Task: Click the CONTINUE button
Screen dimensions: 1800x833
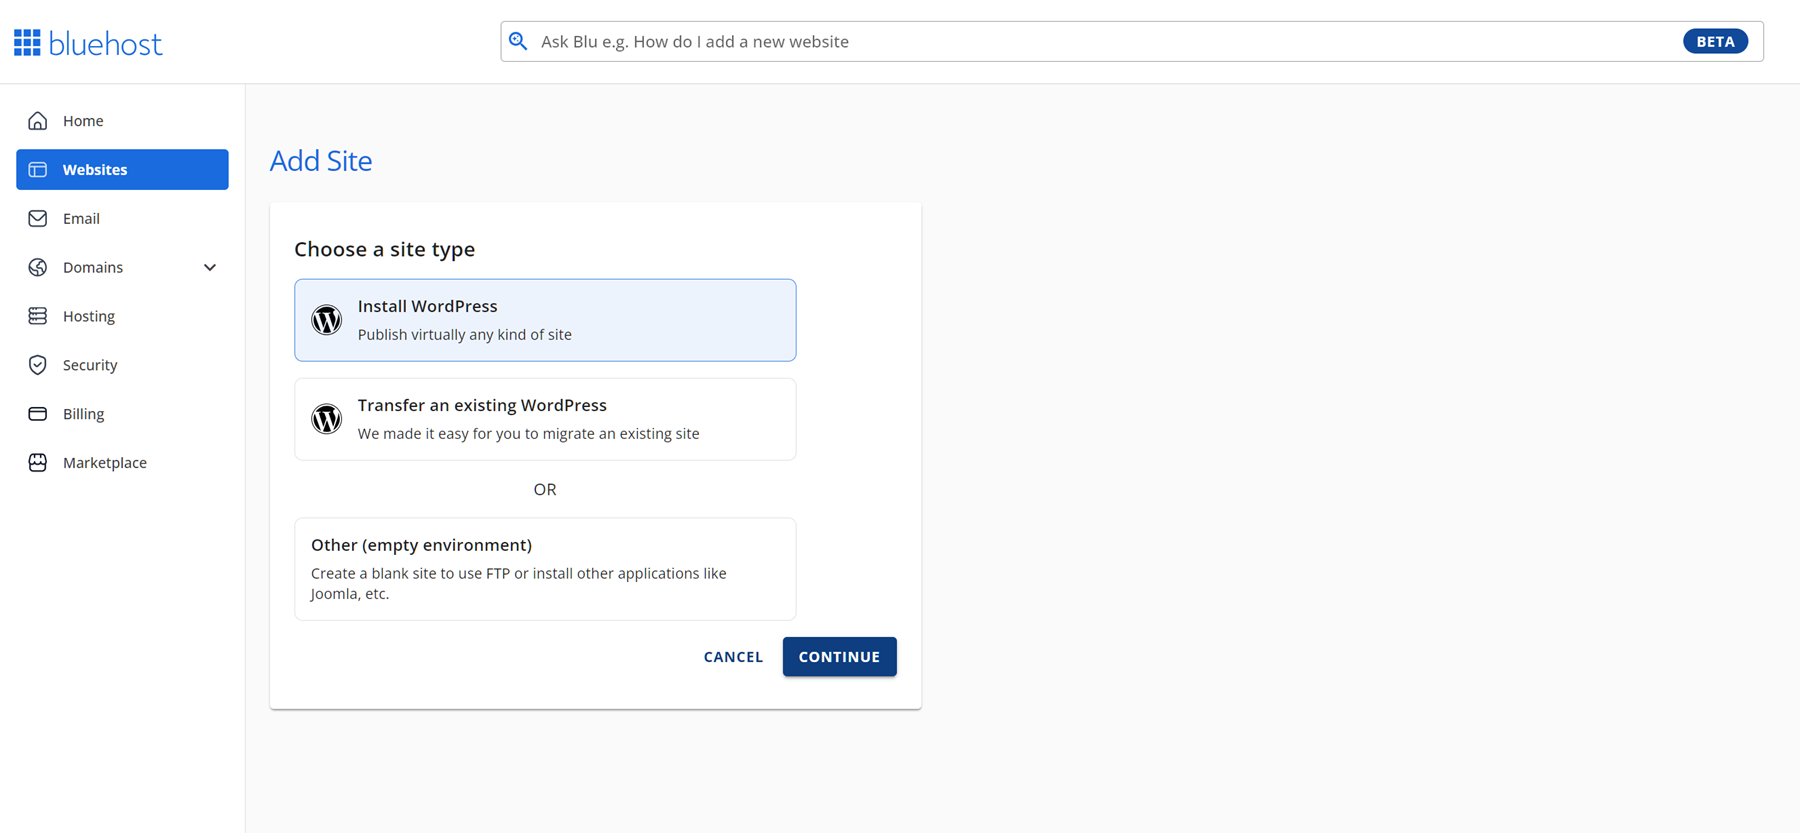Action: pos(840,657)
